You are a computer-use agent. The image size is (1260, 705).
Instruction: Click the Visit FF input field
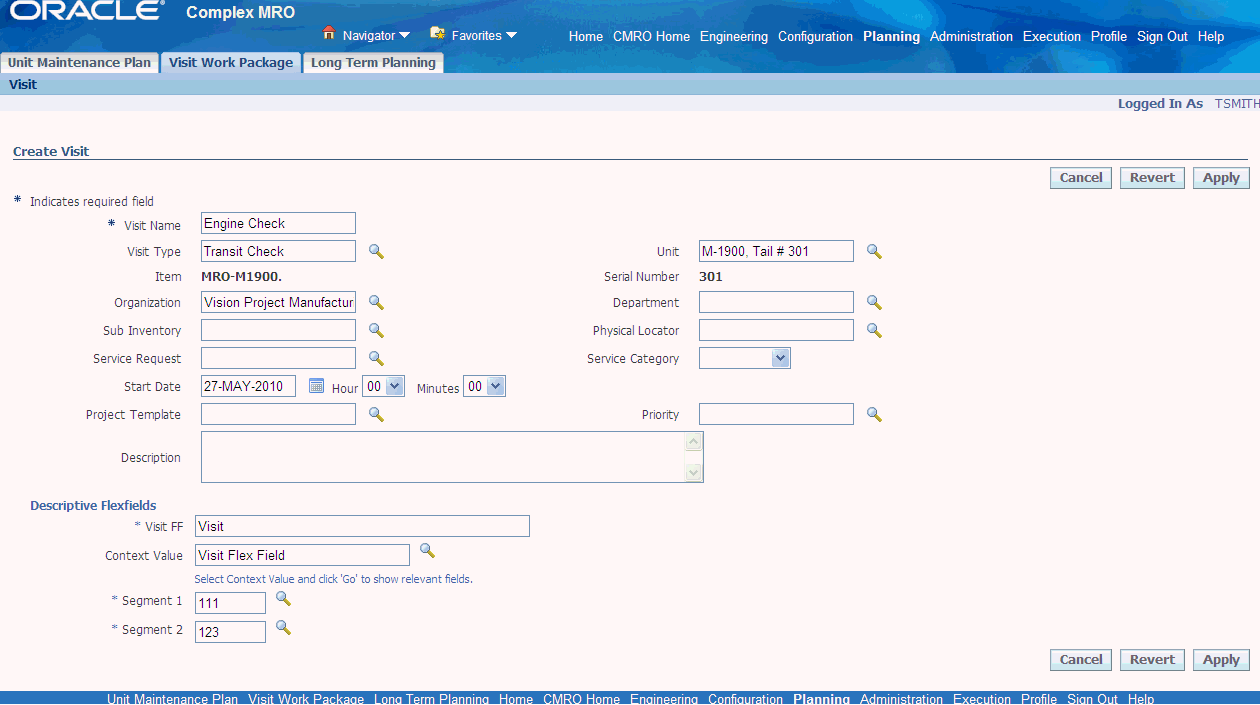click(x=362, y=526)
